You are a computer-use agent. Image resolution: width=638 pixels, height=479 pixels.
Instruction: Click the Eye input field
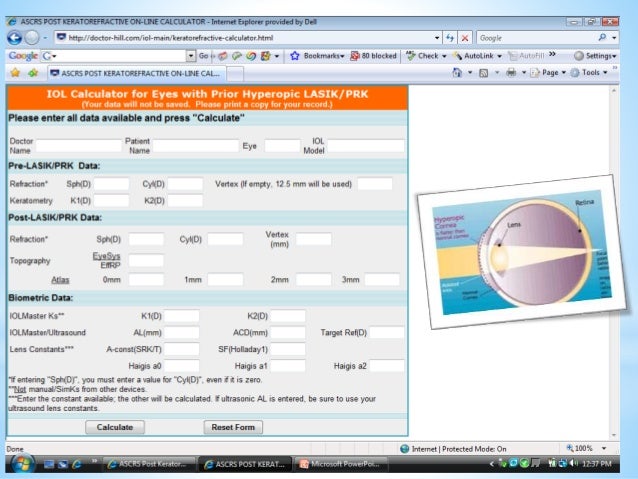point(282,146)
